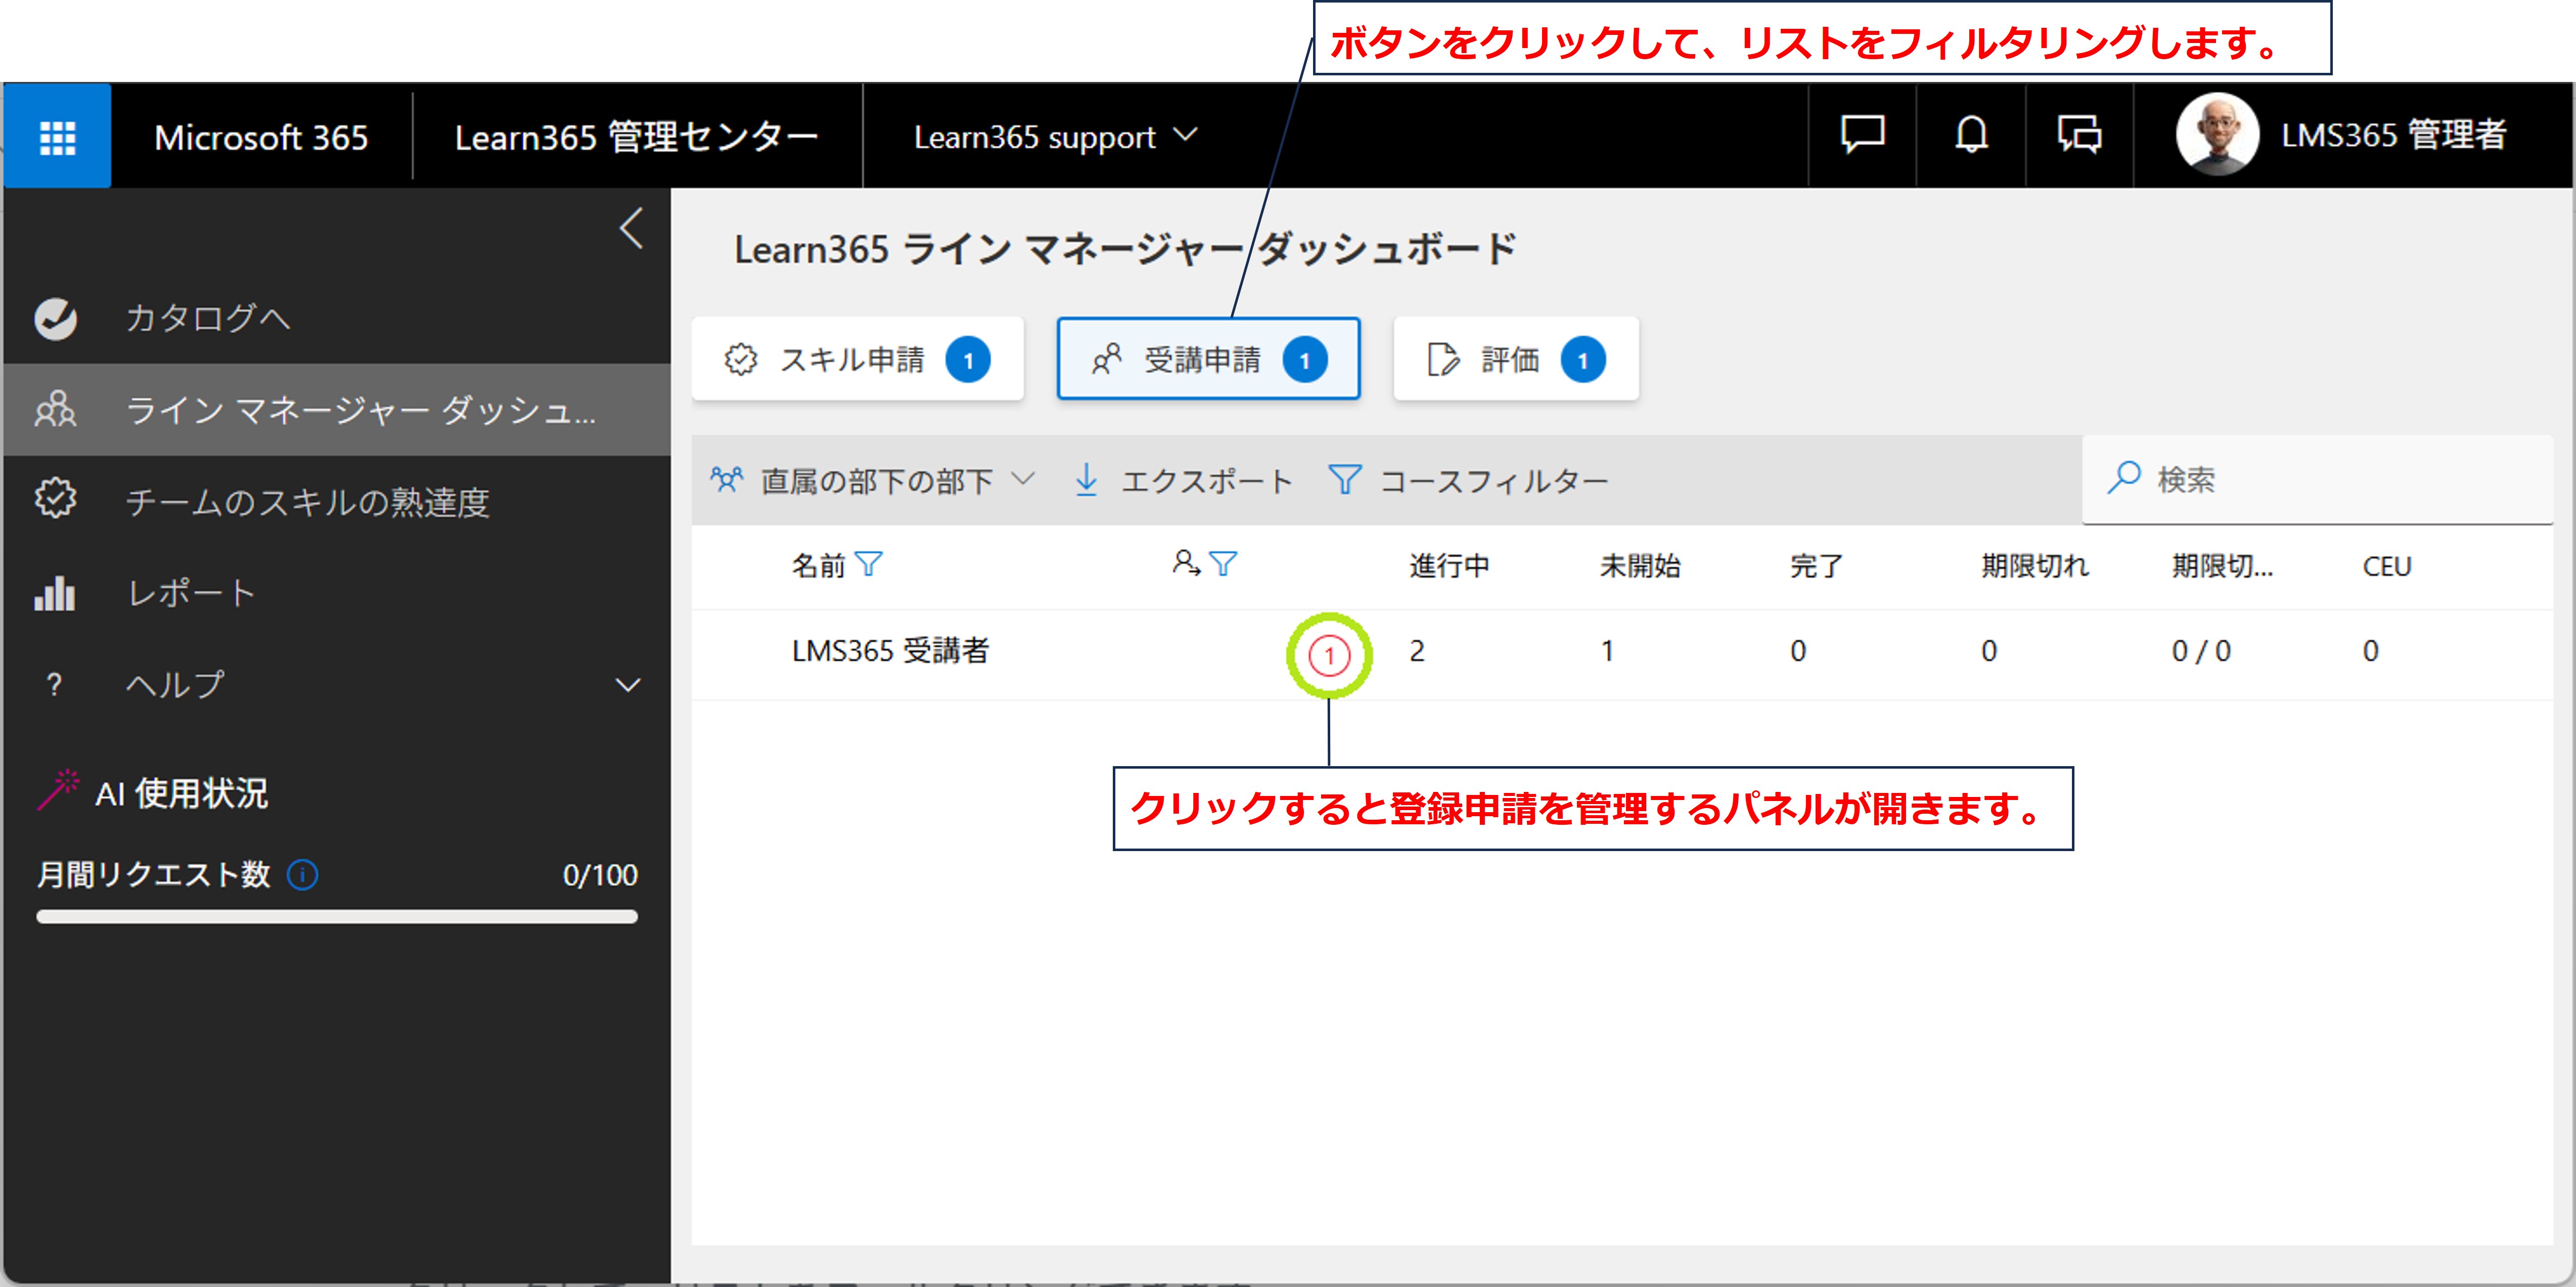The image size is (2576, 1287).
Task: Click the help question mark icon
Action: [55, 685]
